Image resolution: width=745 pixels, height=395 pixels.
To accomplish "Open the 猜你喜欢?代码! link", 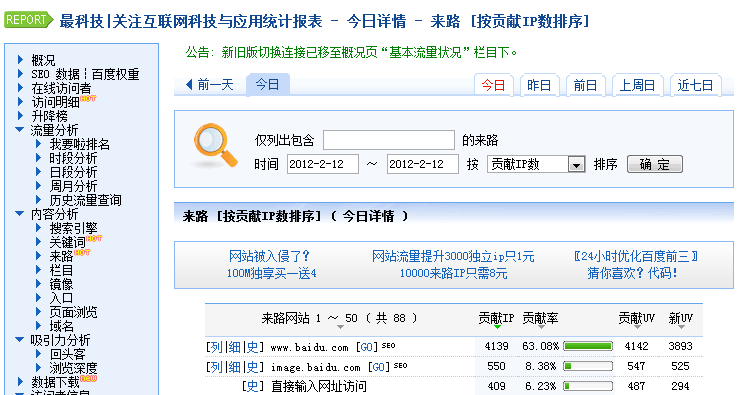I will click(x=632, y=273).
